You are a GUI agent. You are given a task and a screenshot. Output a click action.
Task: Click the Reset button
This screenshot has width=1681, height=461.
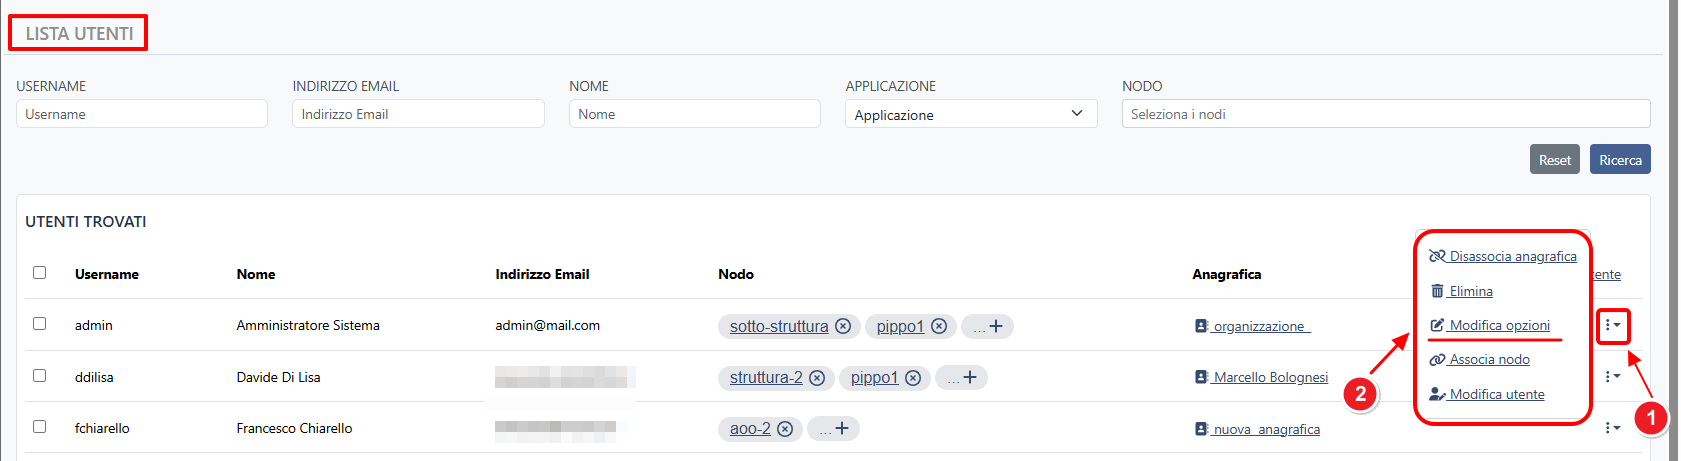coord(1554,160)
